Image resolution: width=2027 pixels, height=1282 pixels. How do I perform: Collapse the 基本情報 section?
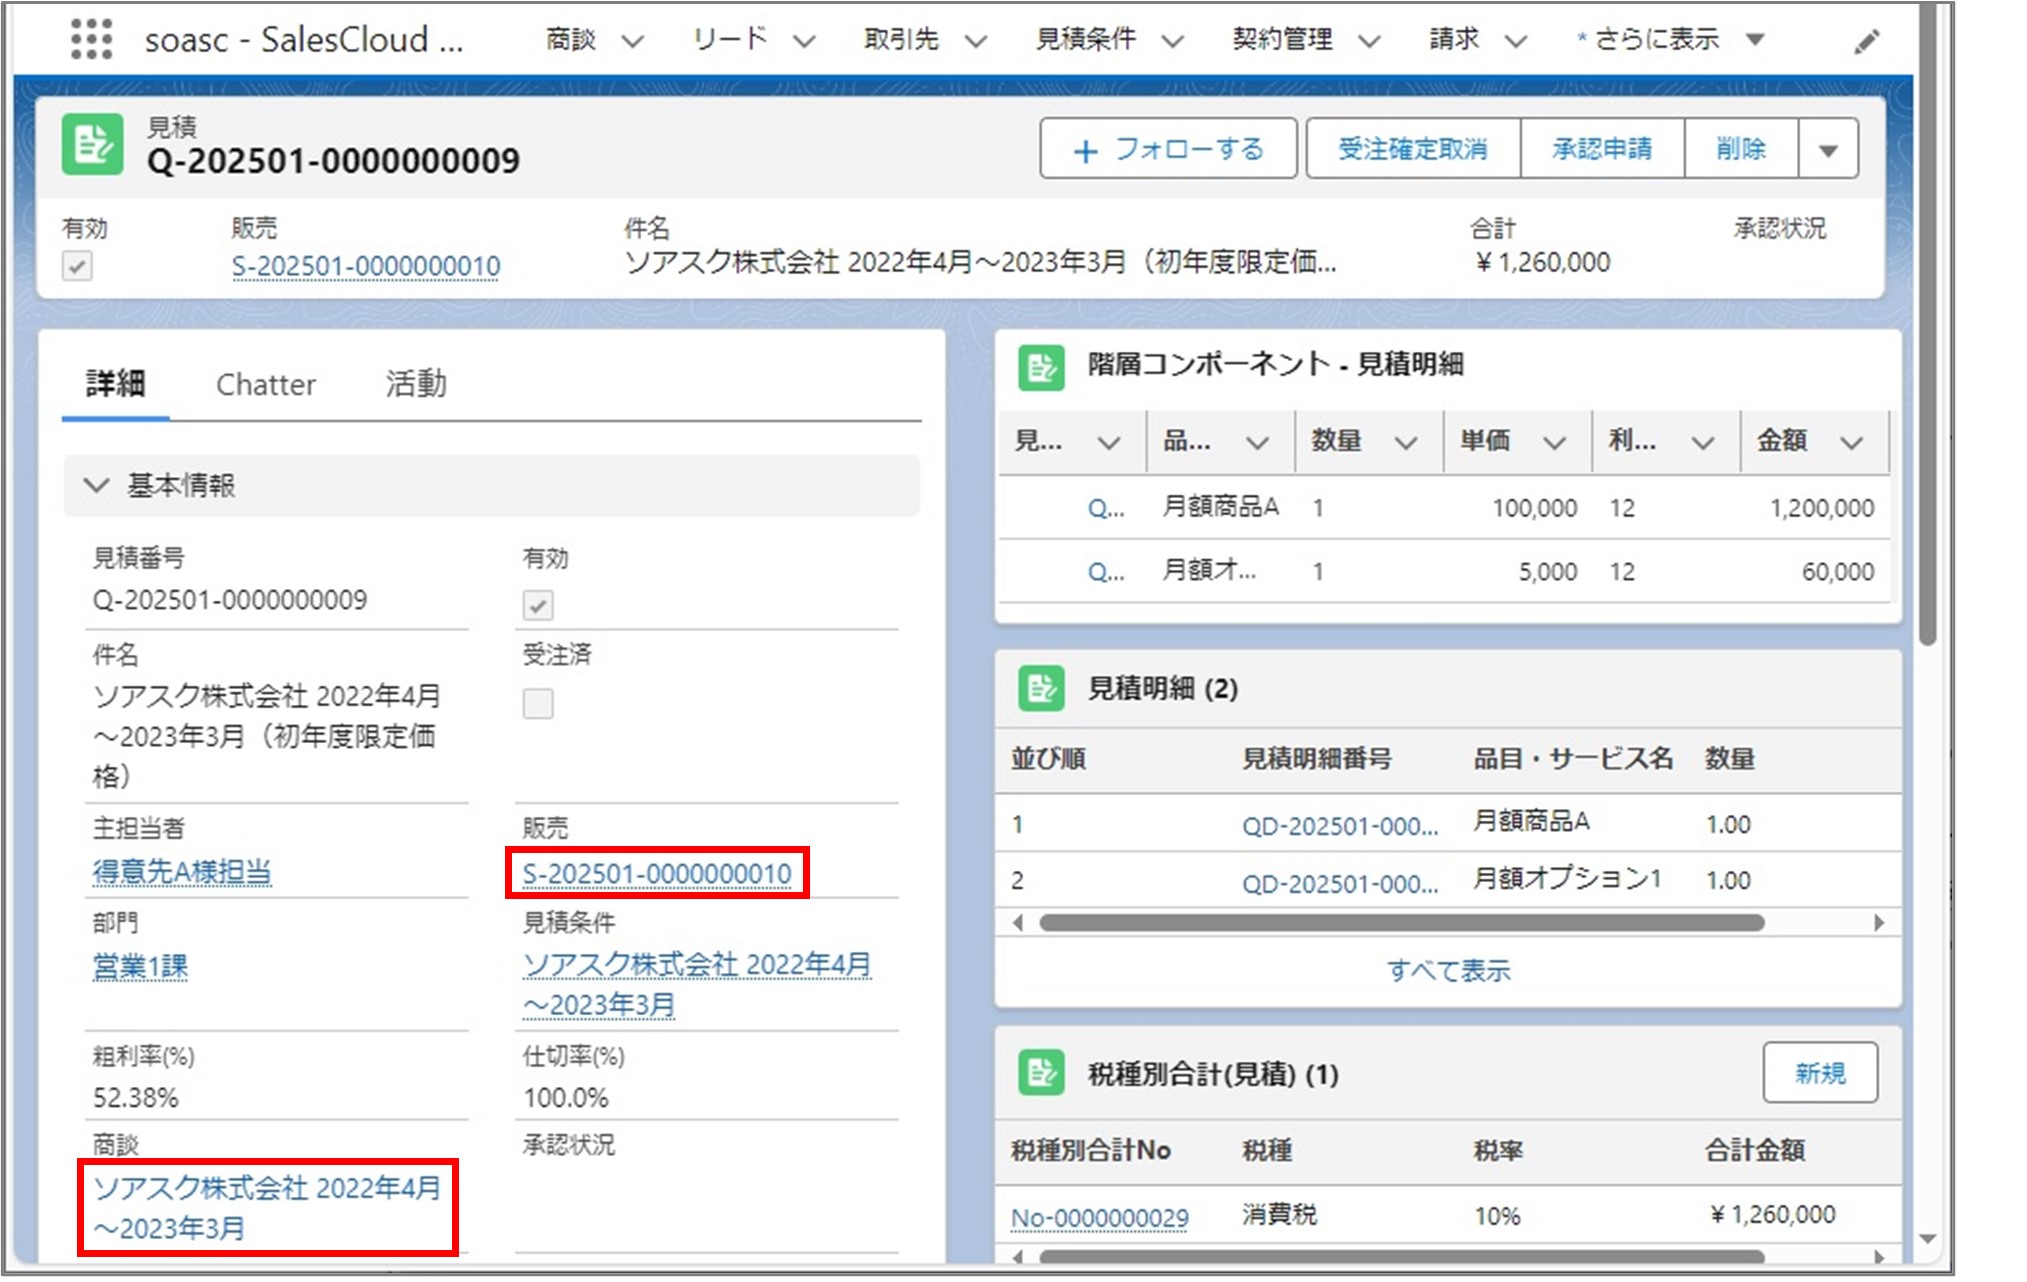(96, 485)
